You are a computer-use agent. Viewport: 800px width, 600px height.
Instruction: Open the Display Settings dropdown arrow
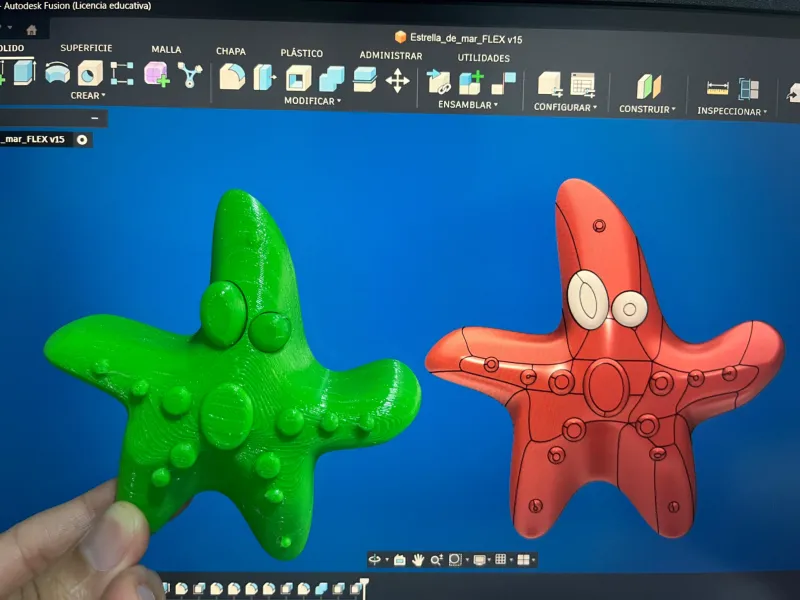tap(489, 560)
